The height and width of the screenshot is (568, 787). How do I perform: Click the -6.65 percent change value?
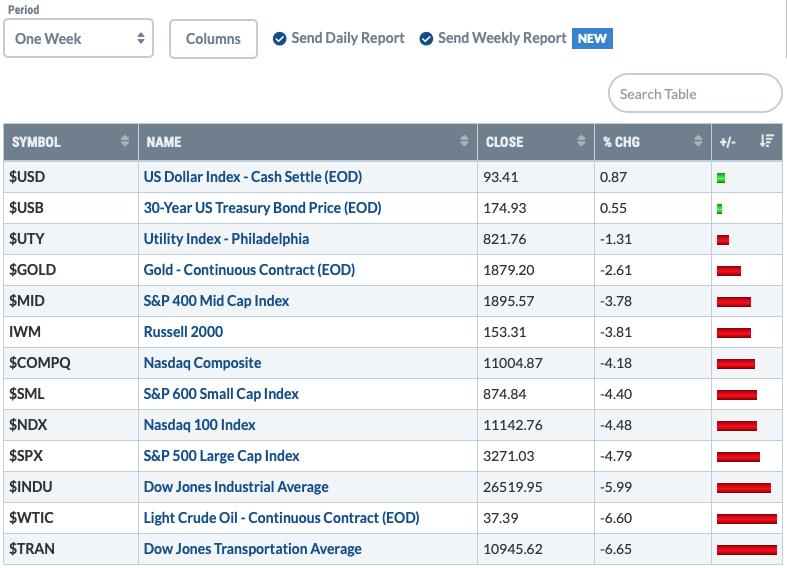(x=615, y=550)
